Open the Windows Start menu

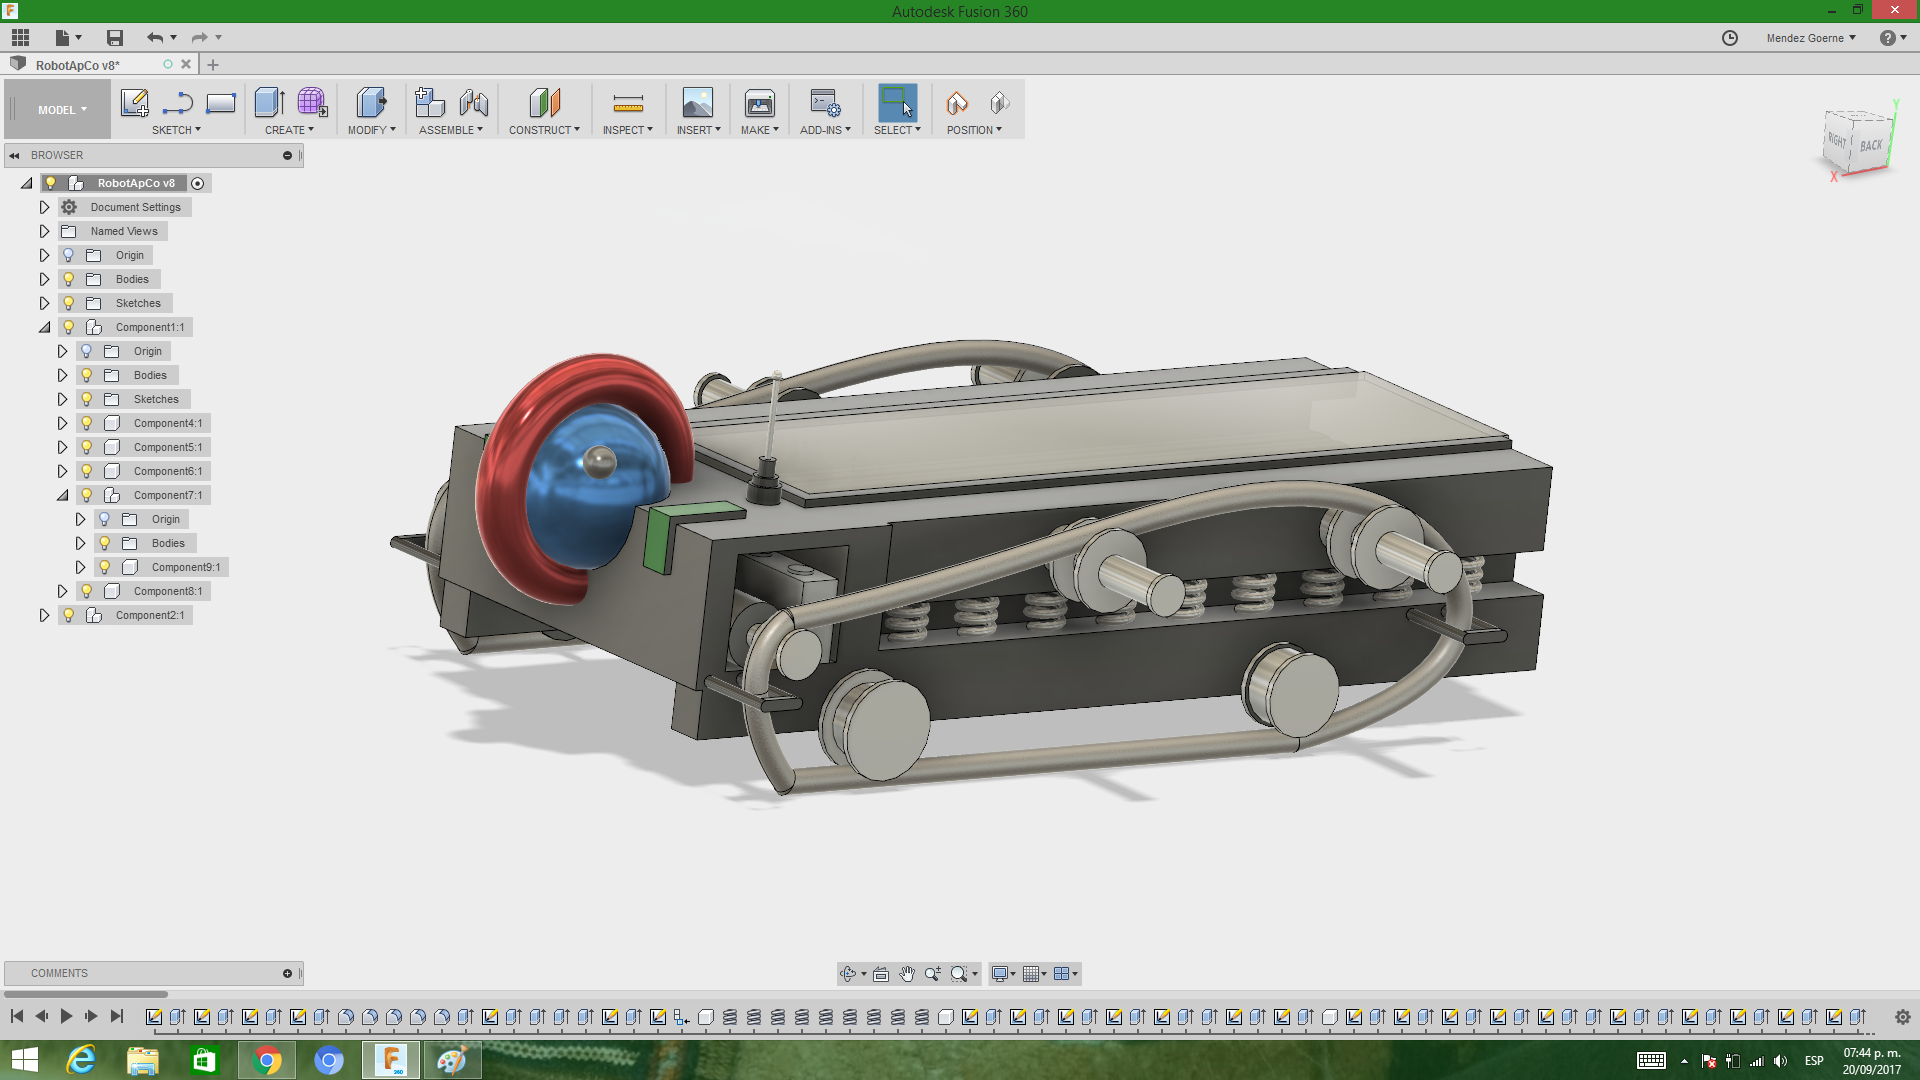pyautogui.click(x=24, y=1060)
